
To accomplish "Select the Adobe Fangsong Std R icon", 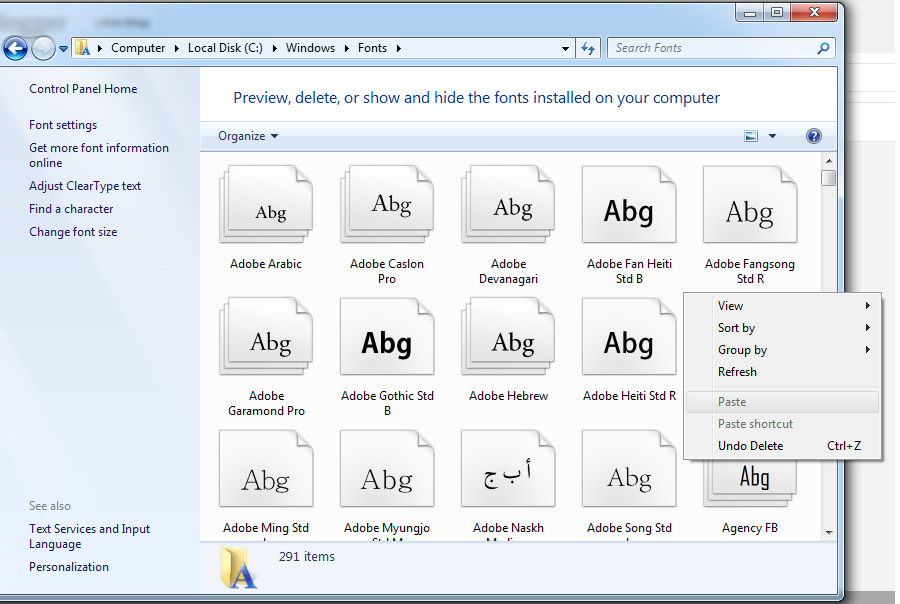I will (750, 204).
